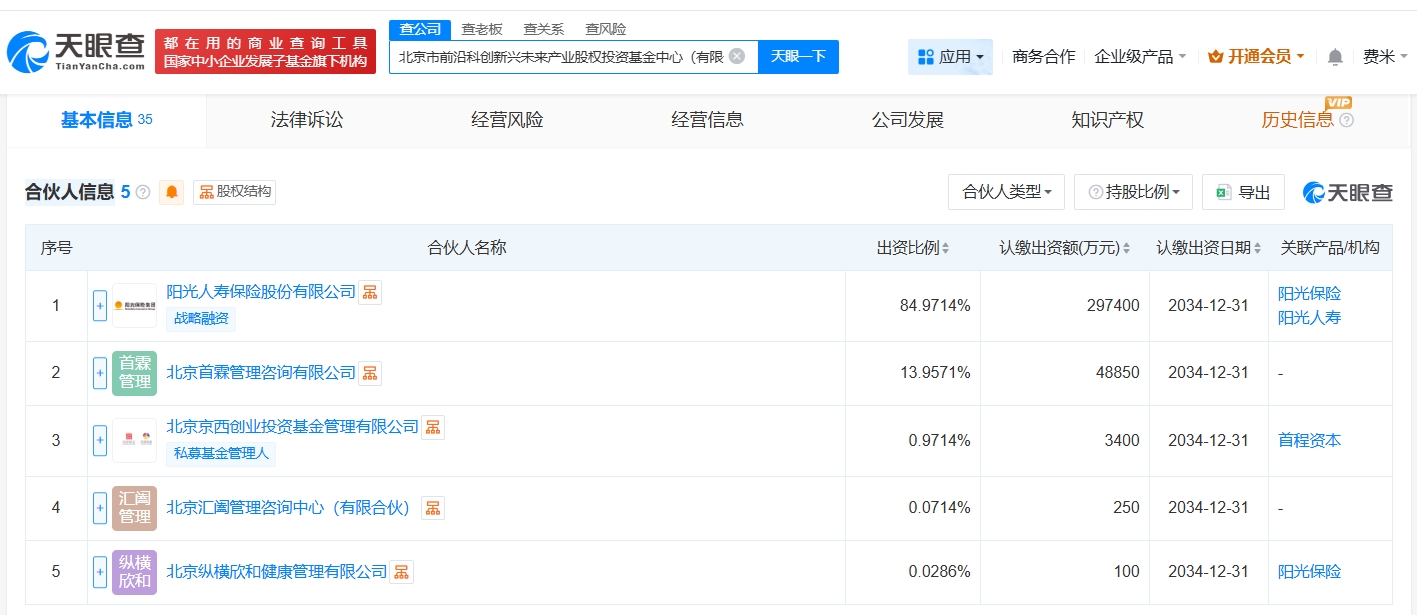The width and height of the screenshot is (1417, 615).
Task: Open equity structure icon for 北京汇阖管理咨询中心
Action: click(433, 508)
